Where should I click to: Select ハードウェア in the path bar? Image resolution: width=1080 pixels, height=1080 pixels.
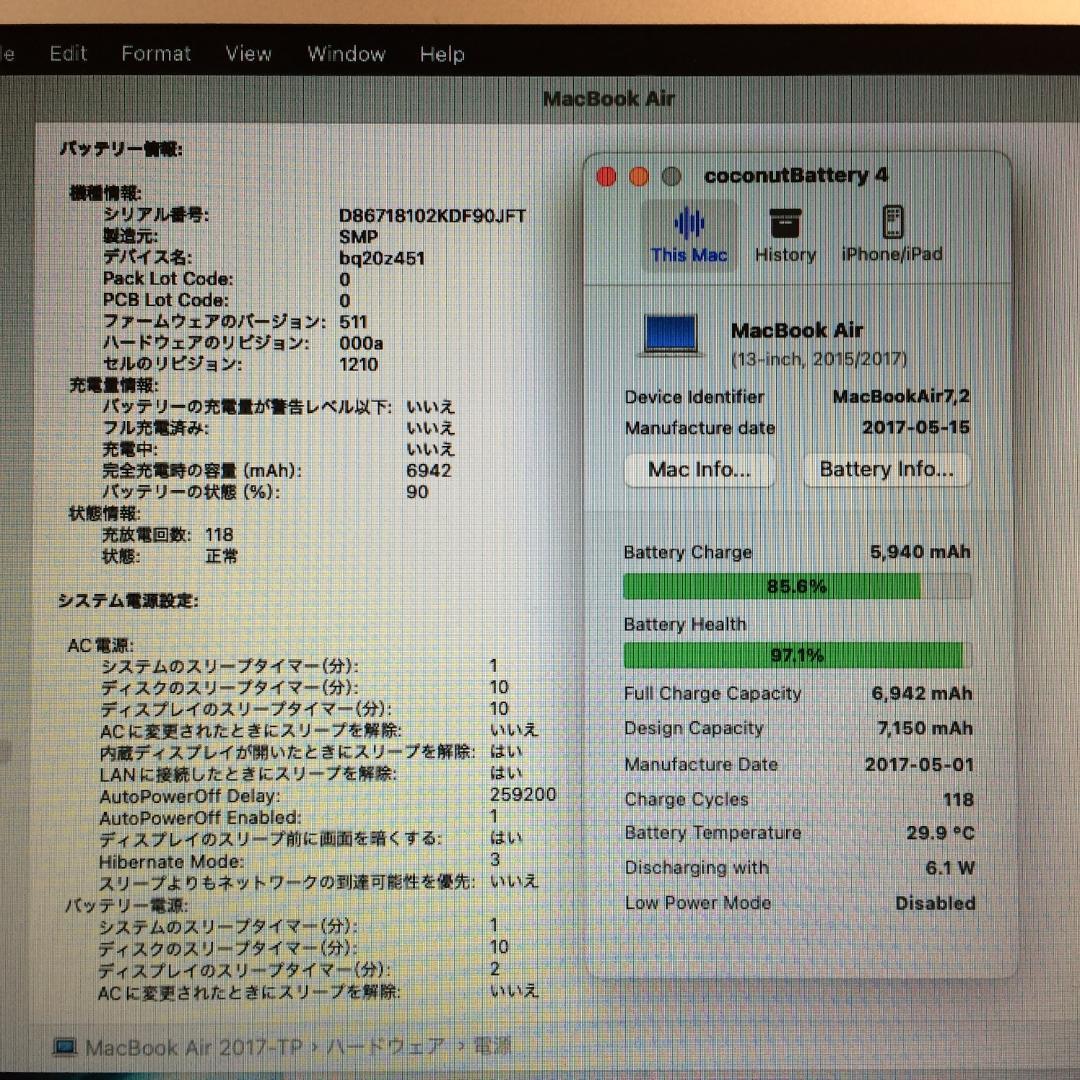point(385,1046)
